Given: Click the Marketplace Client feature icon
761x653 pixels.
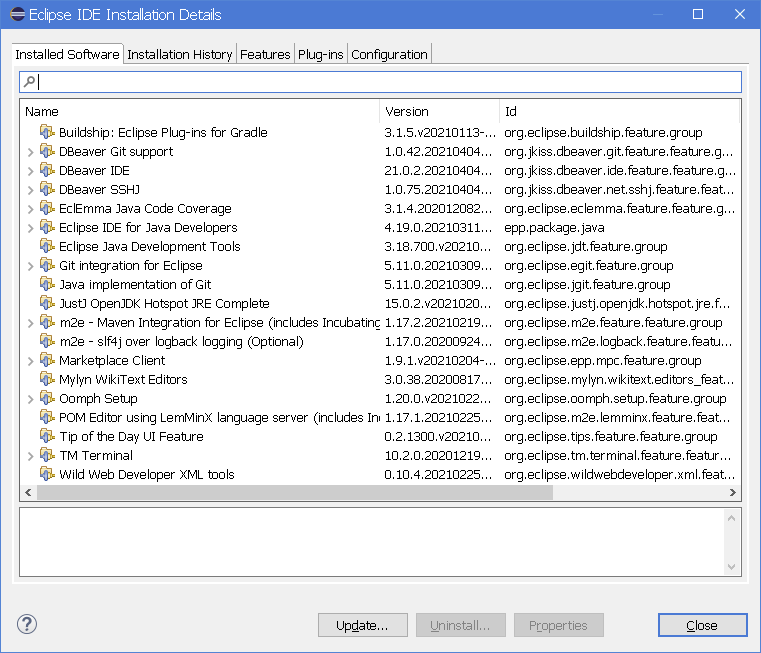Looking at the screenshot, I should tap(47, 360).
